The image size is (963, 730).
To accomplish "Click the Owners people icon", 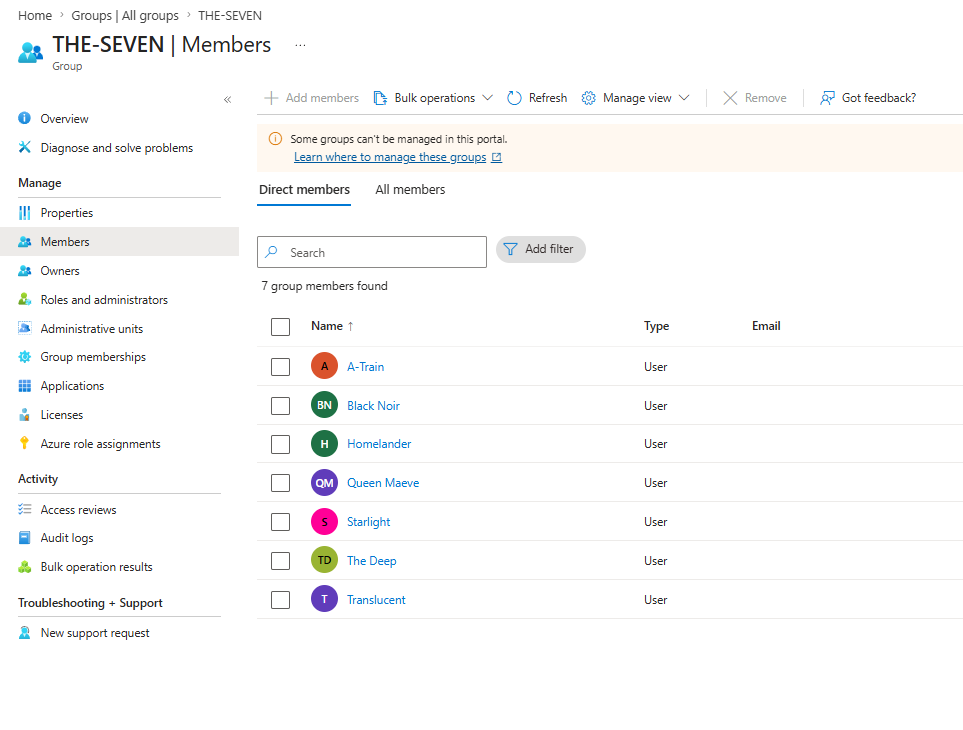I will click(25, 271).
